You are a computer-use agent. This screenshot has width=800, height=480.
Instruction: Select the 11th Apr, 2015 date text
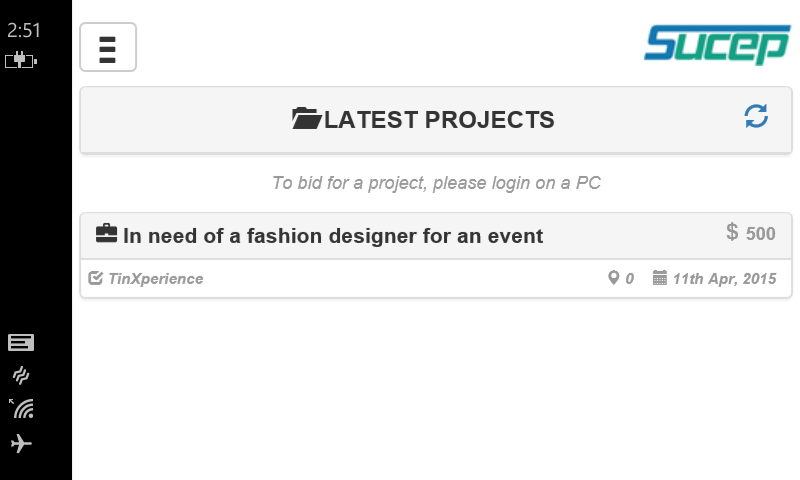pyautogui.click(x=724, y=279)
